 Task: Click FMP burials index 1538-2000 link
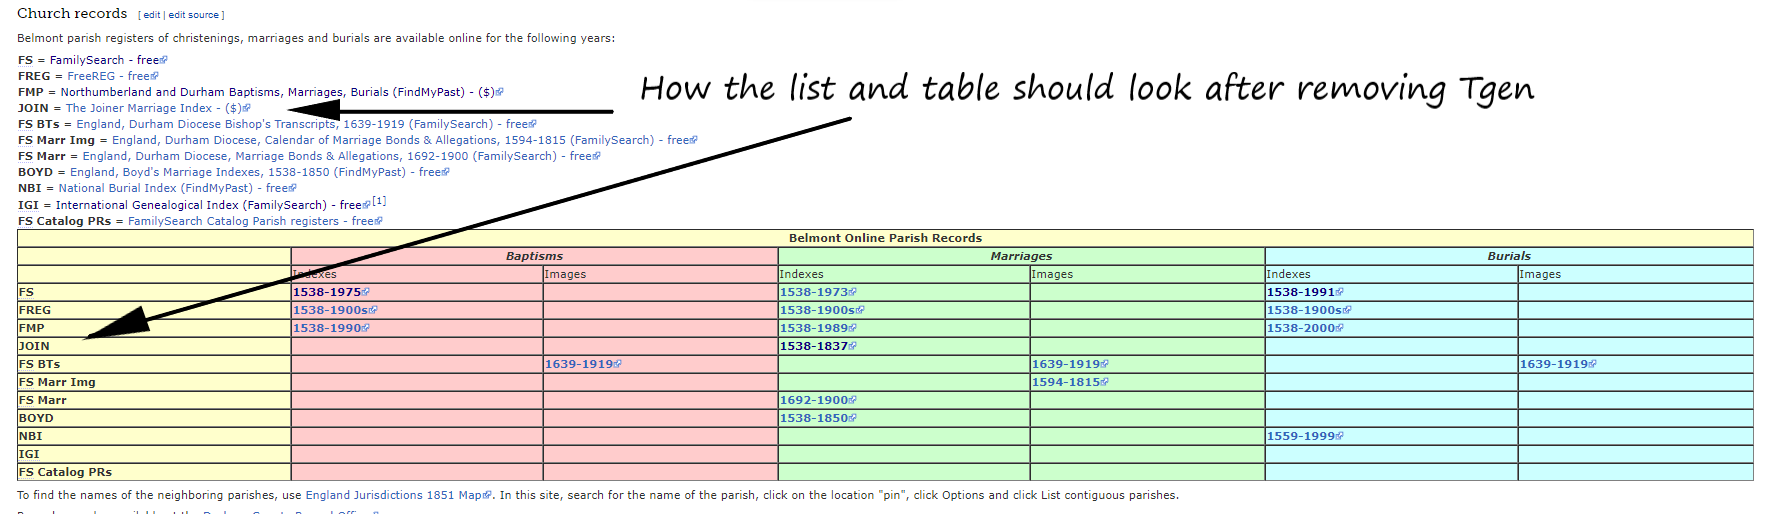[x=1301, y=328]
